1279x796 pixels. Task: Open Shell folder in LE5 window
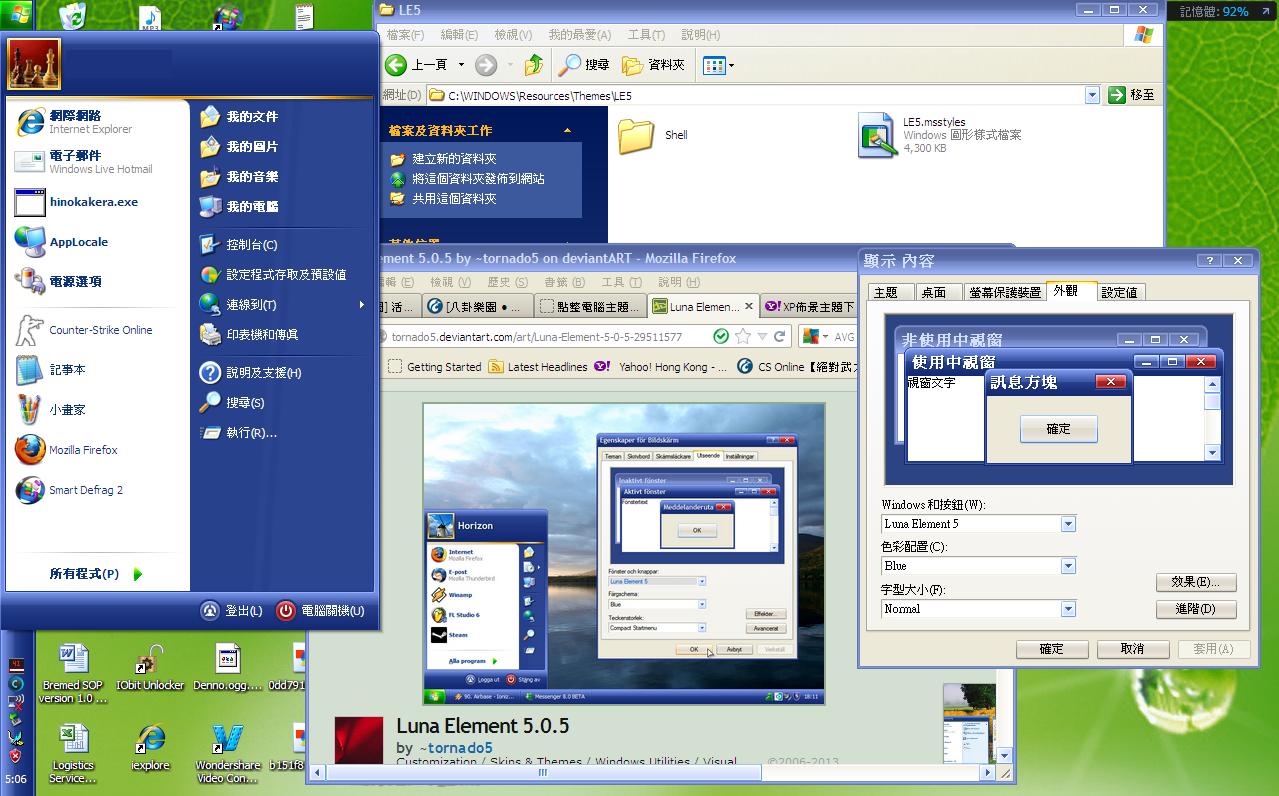(x=653, y=135)
